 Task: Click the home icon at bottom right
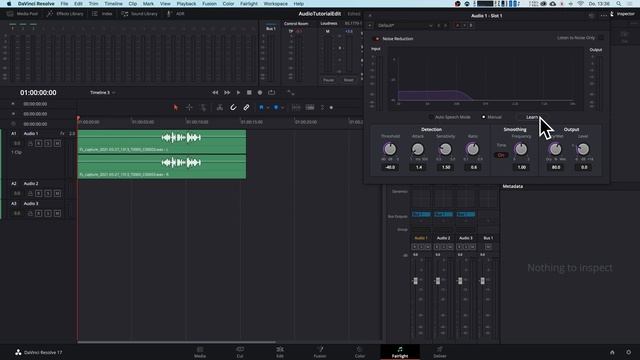pyautogui.click(x=612, y=352)
